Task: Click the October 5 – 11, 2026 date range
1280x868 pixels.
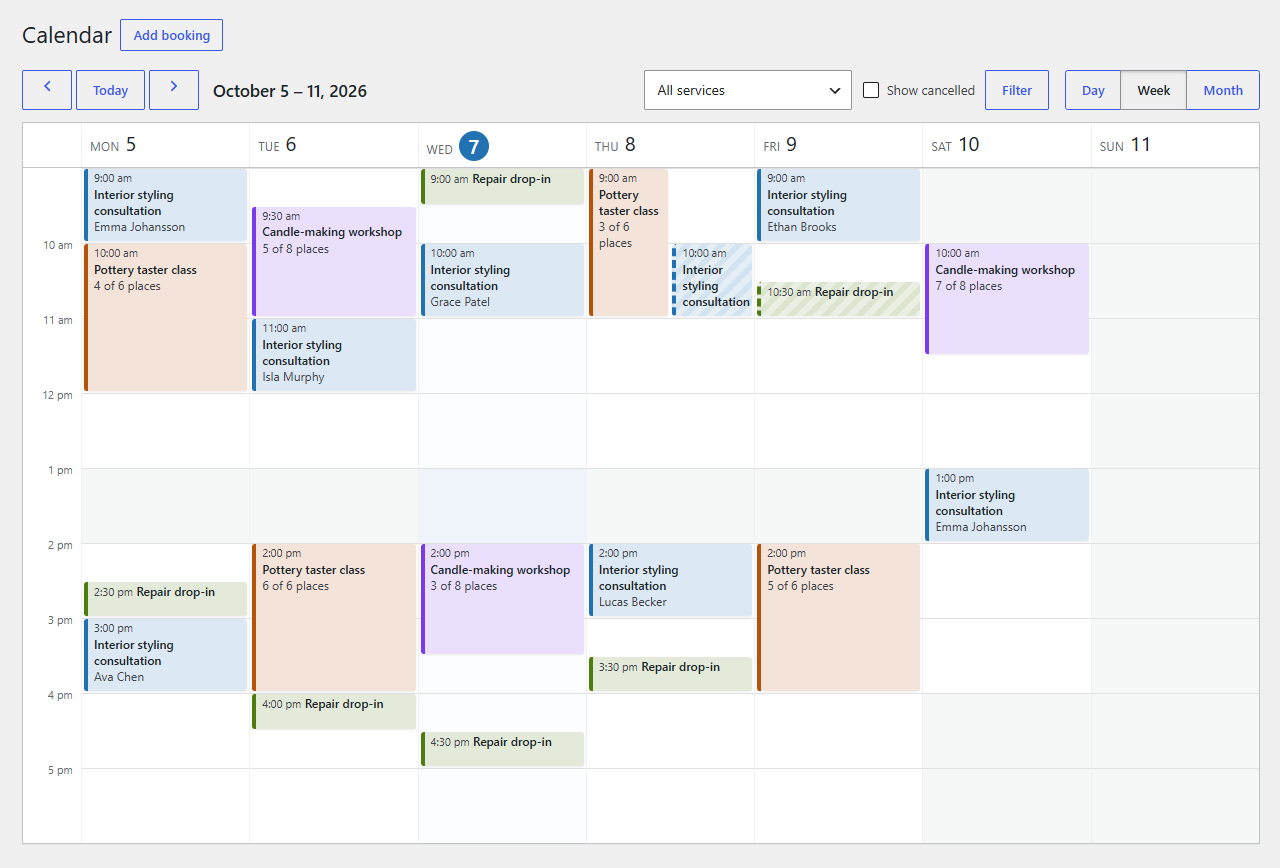Action: (x=290, y=91)
